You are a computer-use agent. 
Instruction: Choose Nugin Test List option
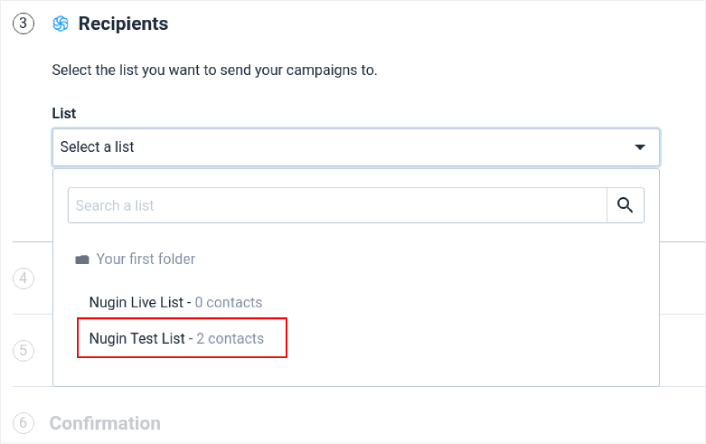[x=176, y=338]
